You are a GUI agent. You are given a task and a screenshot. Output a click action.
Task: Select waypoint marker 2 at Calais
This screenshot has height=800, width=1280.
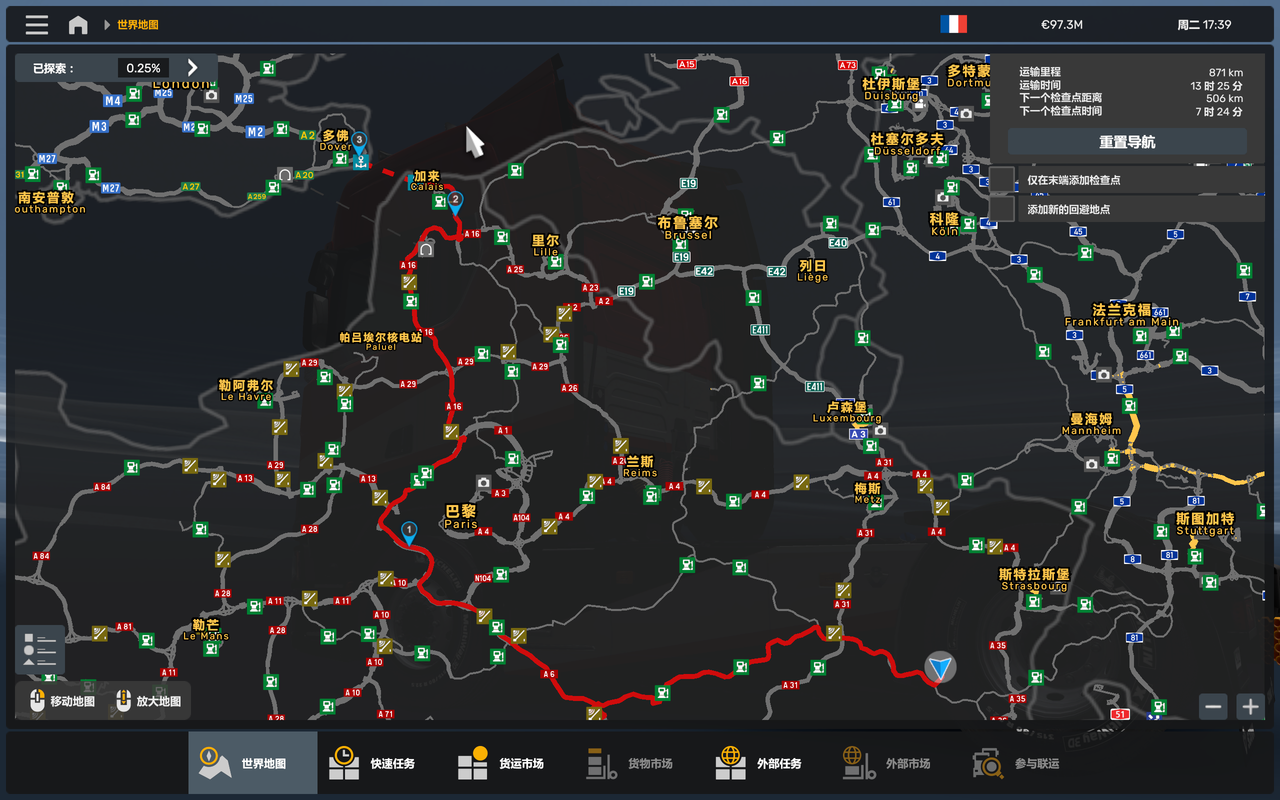pos(455,203)
